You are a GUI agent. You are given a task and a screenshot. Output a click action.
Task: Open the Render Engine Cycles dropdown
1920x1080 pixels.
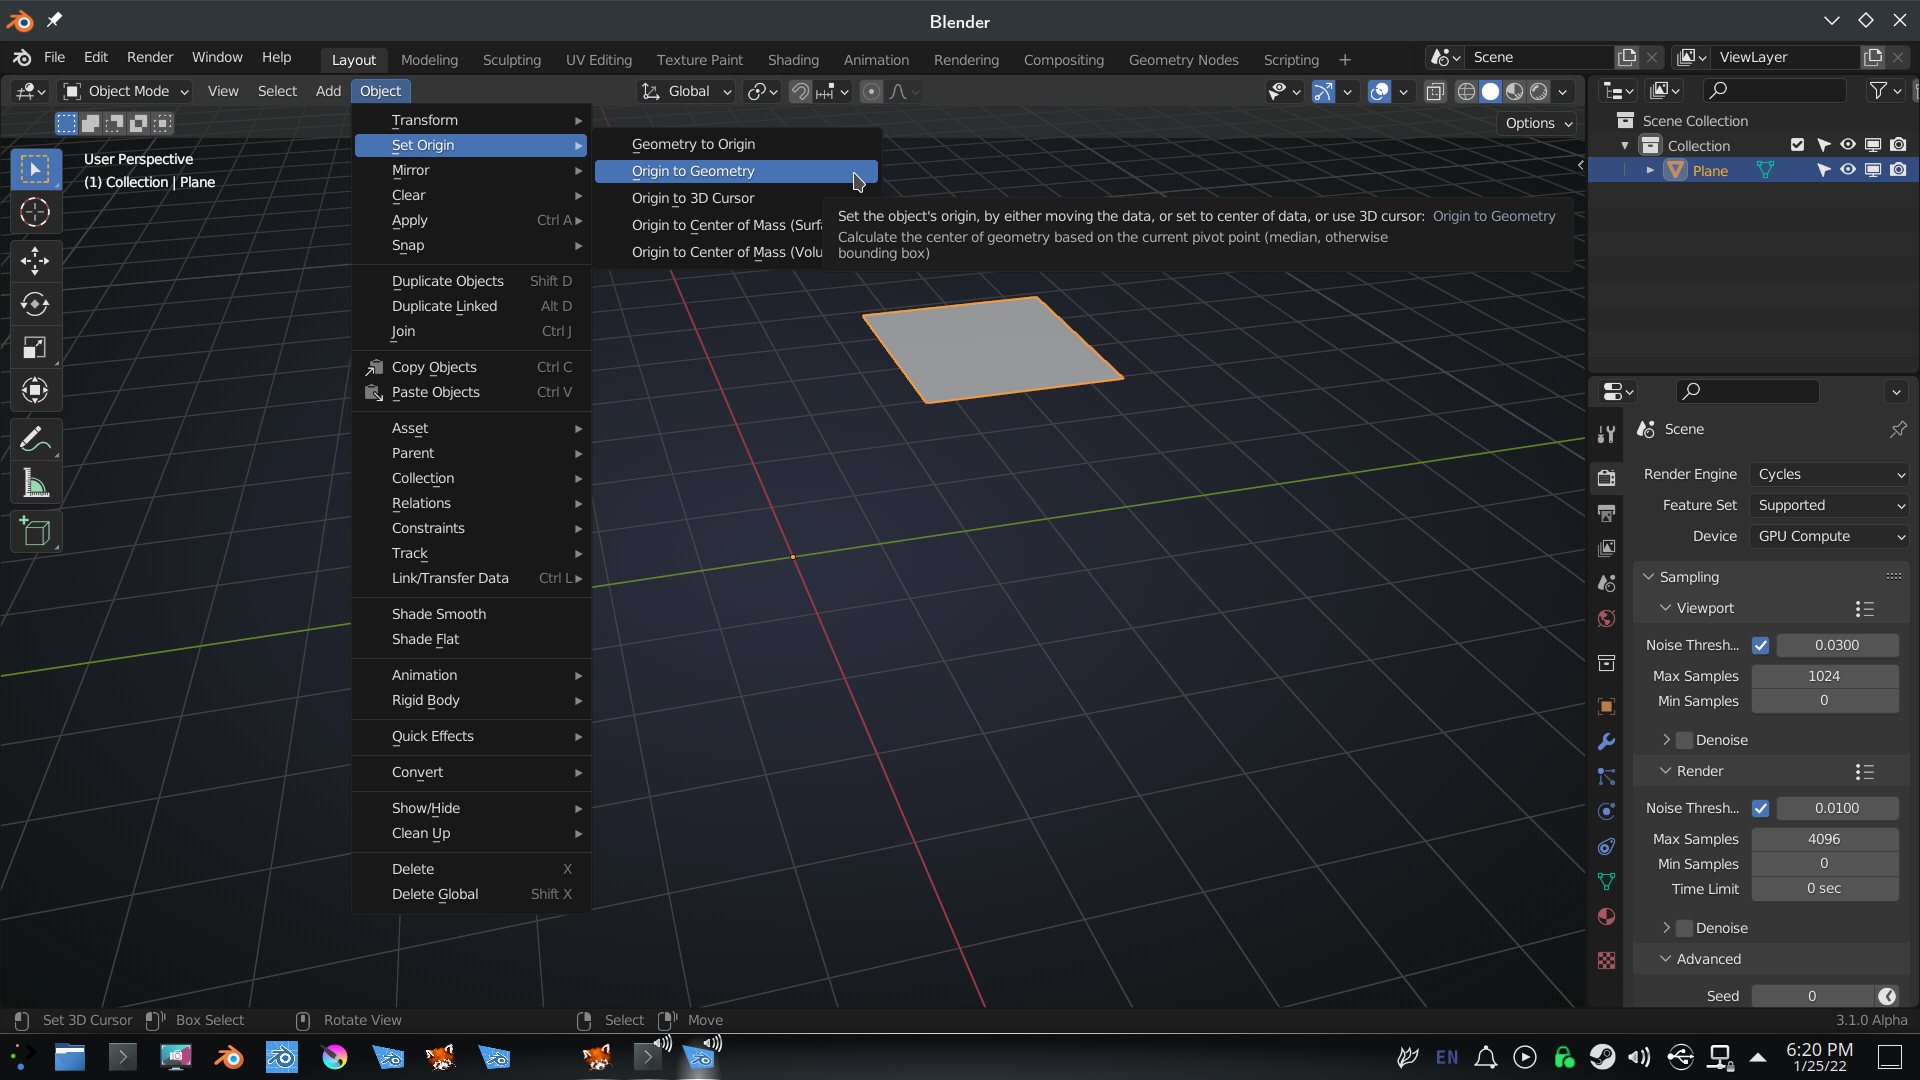click(1829, 474)
